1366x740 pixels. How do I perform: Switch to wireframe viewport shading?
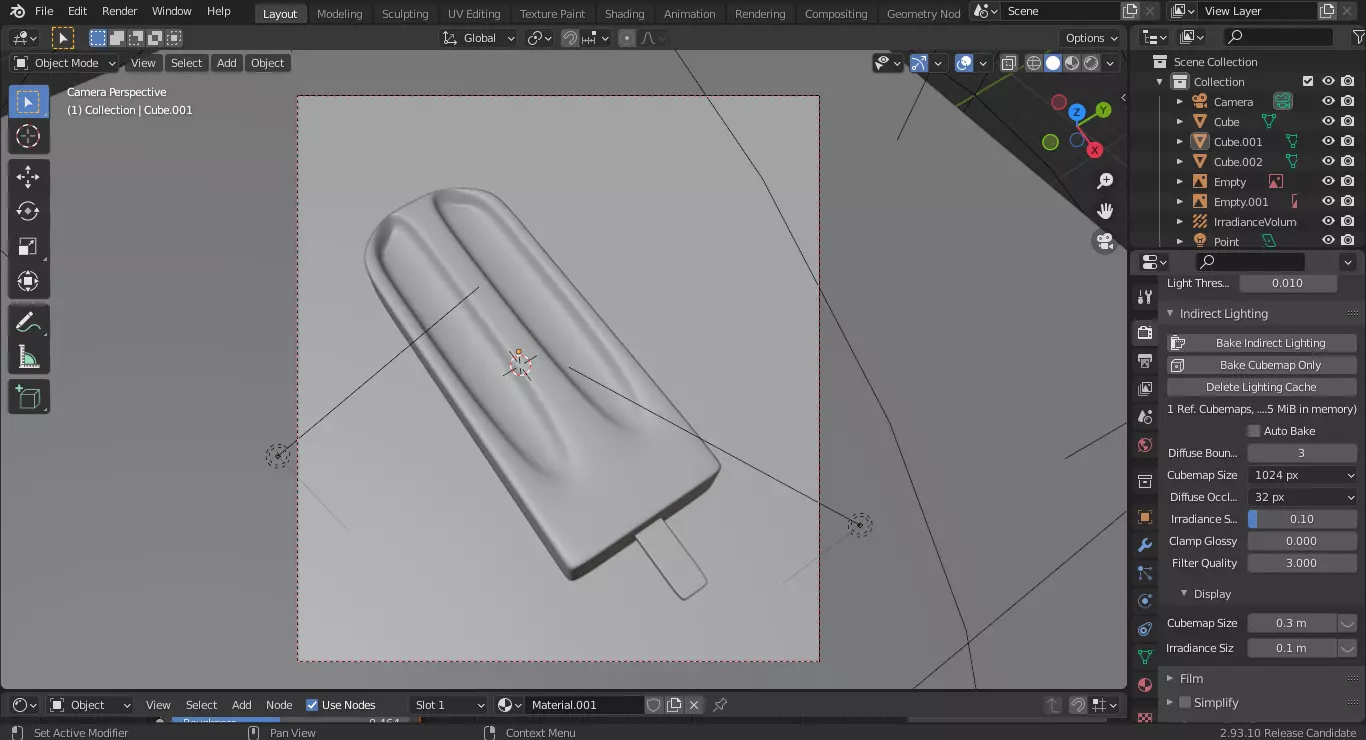point(1034,63)
